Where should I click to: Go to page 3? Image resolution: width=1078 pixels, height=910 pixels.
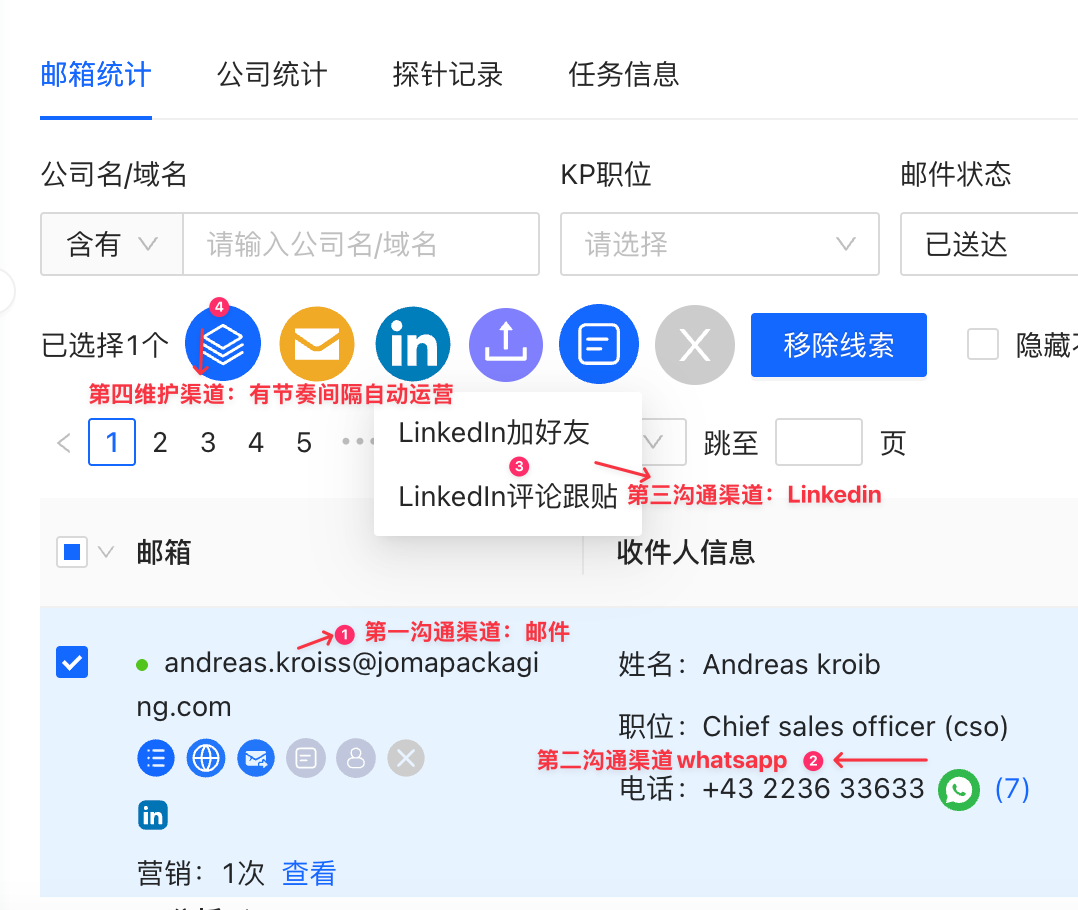[x=208, y=442]
